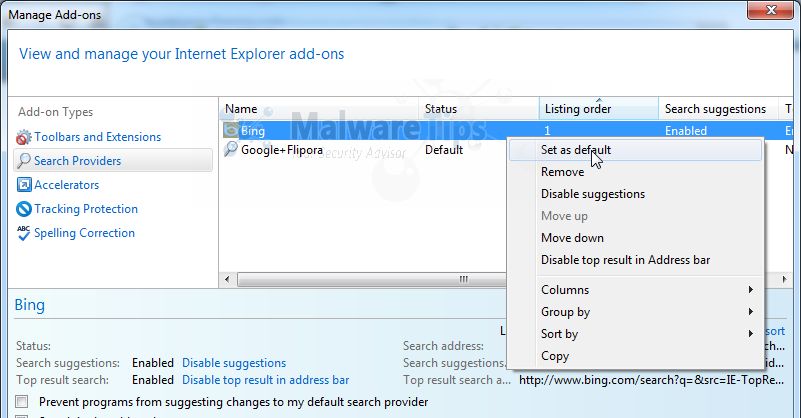The height and width of the screenshot is (418, 801).
Task: Click the Spelling Correction ABC icon
Action: coord(23,233)
